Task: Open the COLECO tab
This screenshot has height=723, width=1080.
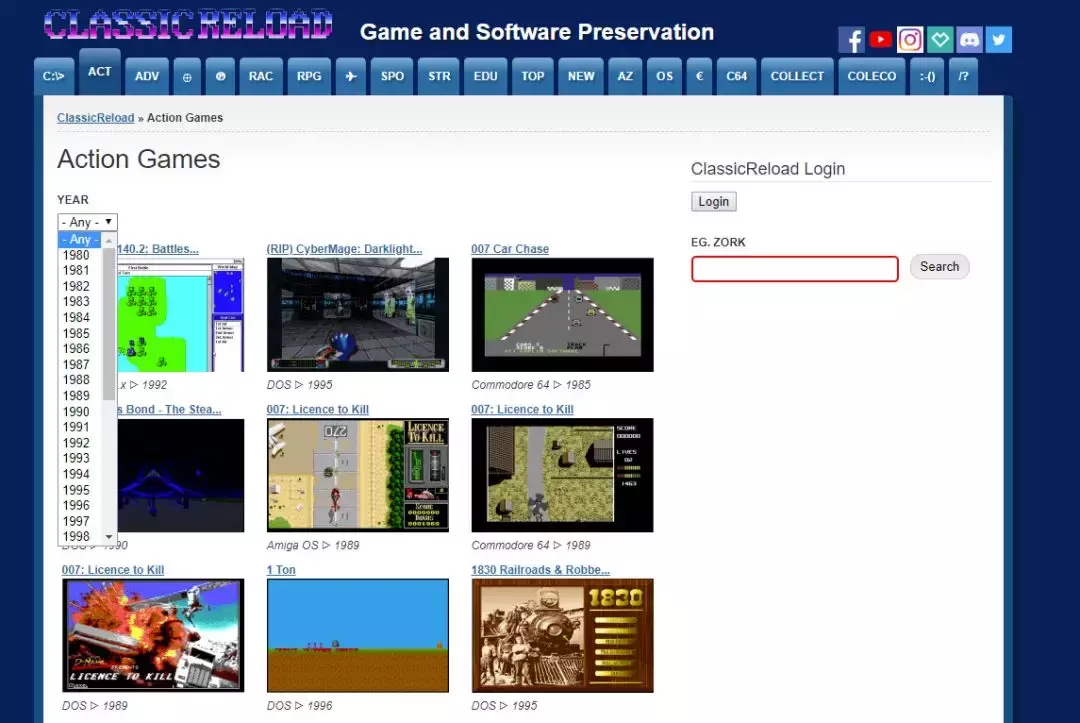Action: (871, 76)
